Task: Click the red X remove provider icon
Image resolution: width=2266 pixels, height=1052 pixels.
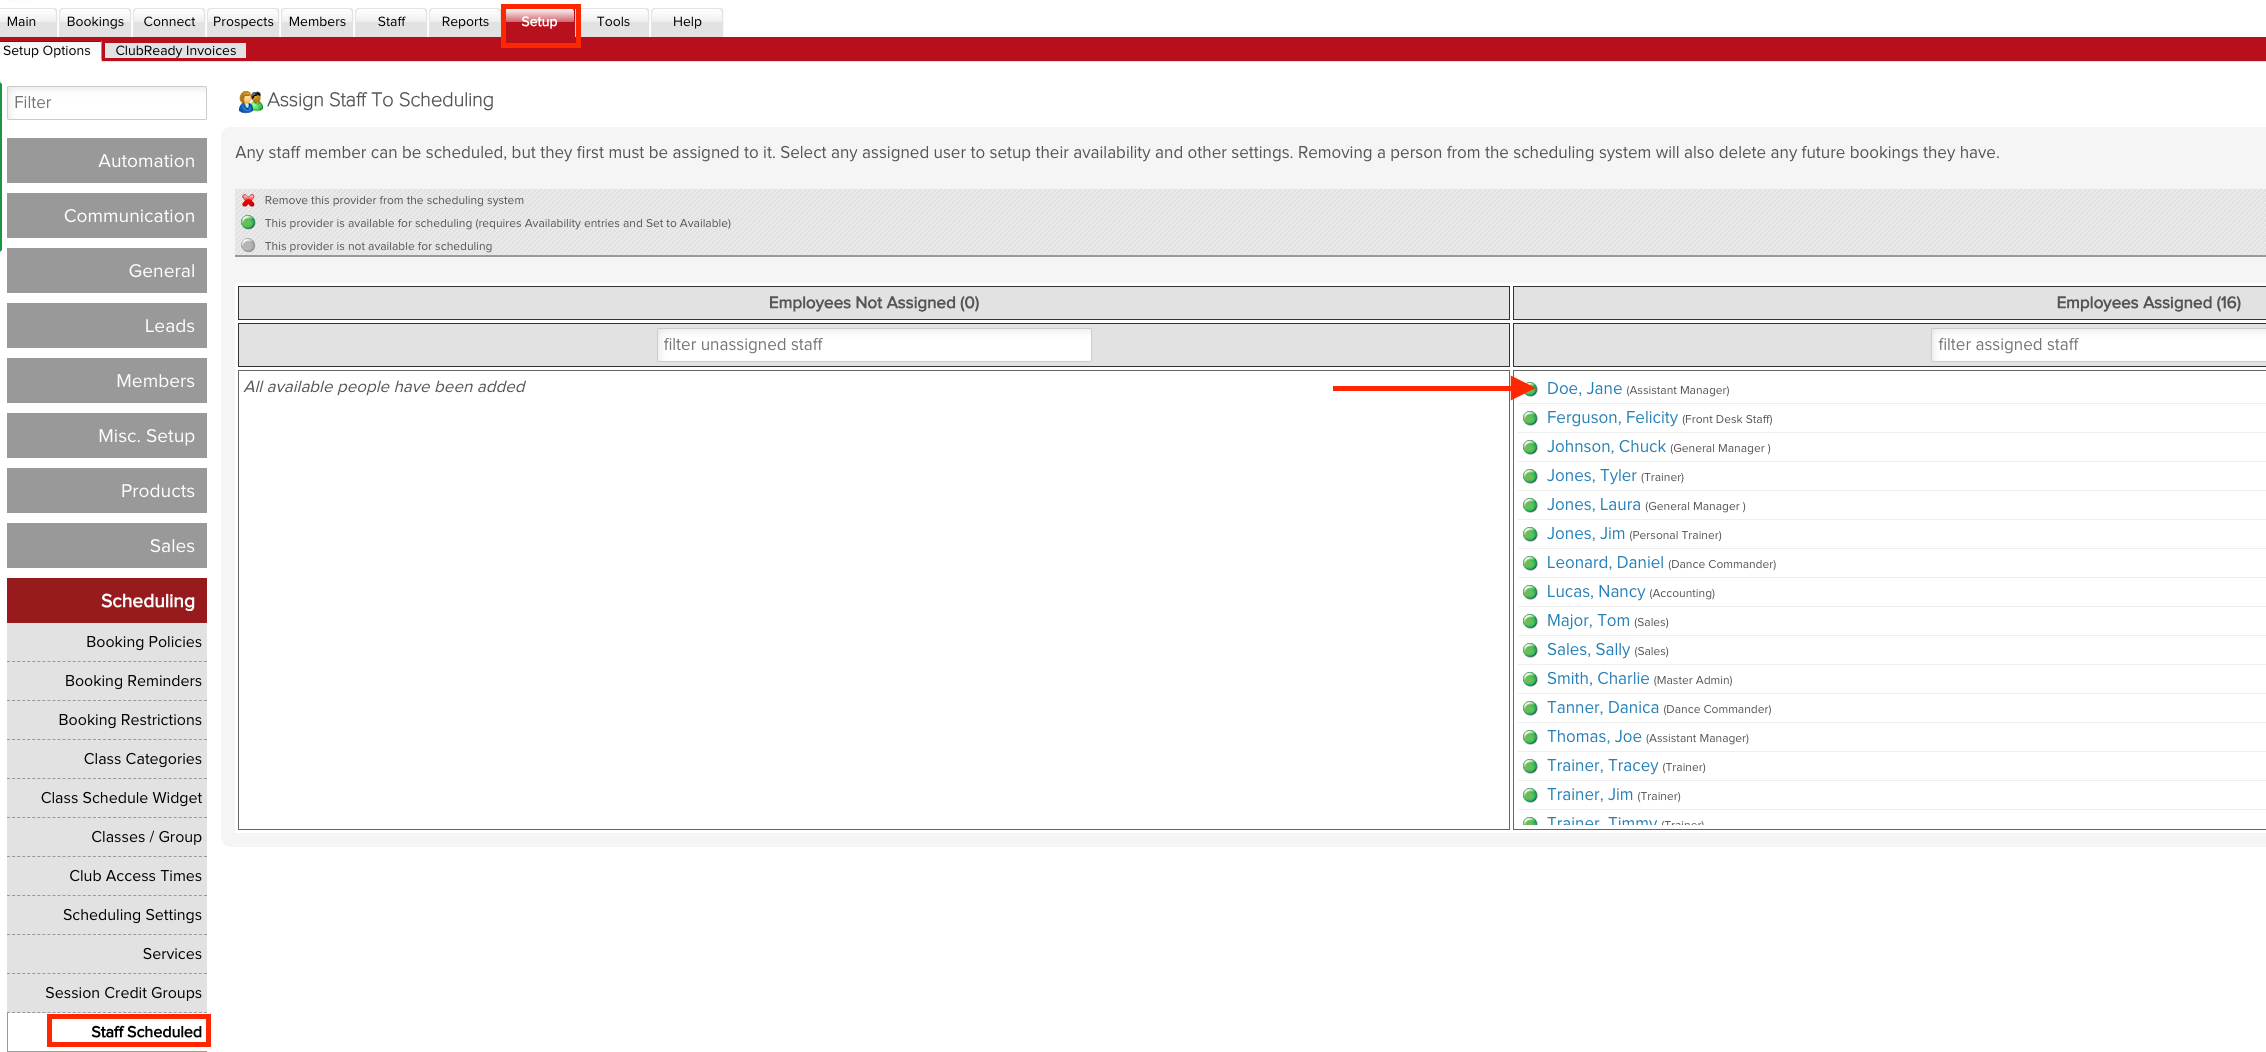Action: point(248,199)
